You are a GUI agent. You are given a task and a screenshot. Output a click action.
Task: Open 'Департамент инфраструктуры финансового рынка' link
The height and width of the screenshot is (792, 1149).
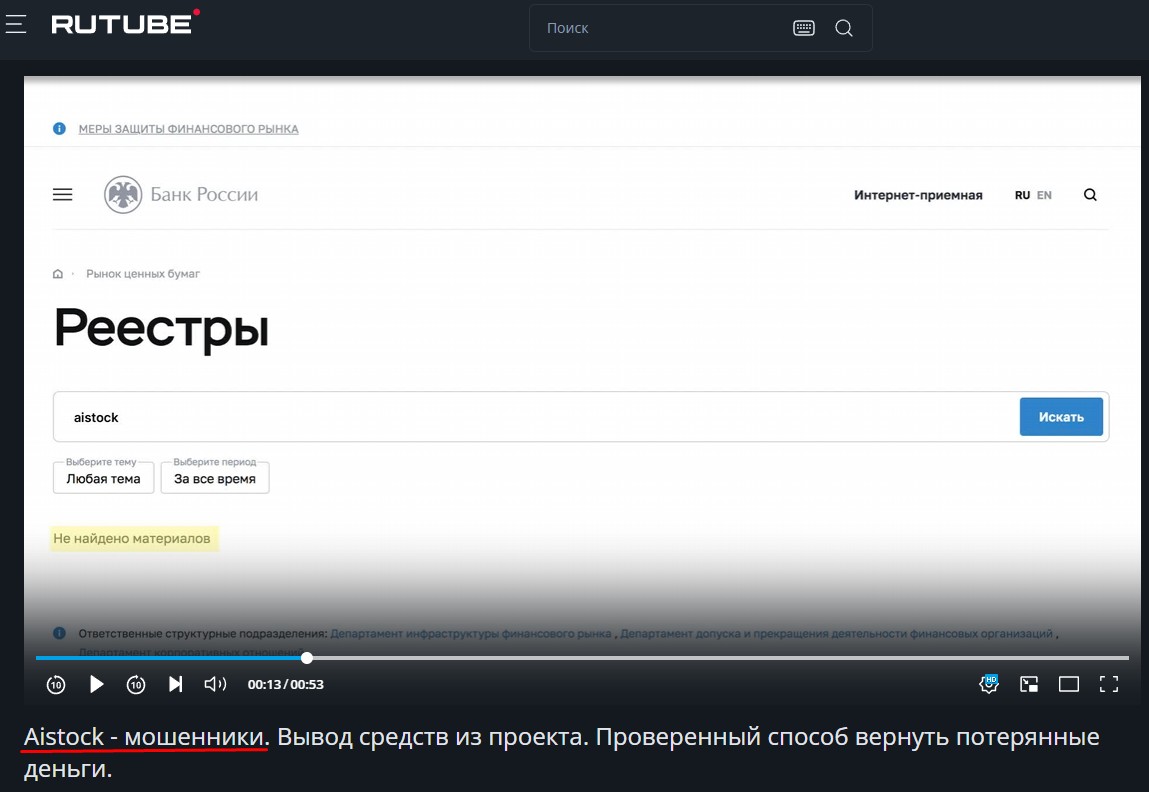click(x=470, y=634)
